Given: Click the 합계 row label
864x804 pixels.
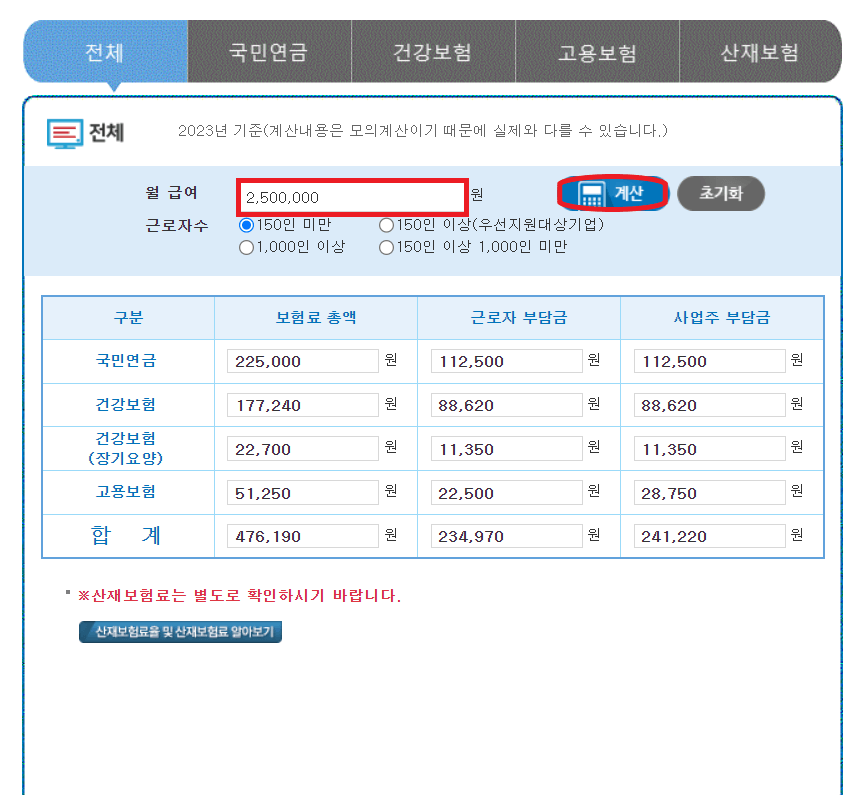Looking at the screenshot, I should 126,535.
